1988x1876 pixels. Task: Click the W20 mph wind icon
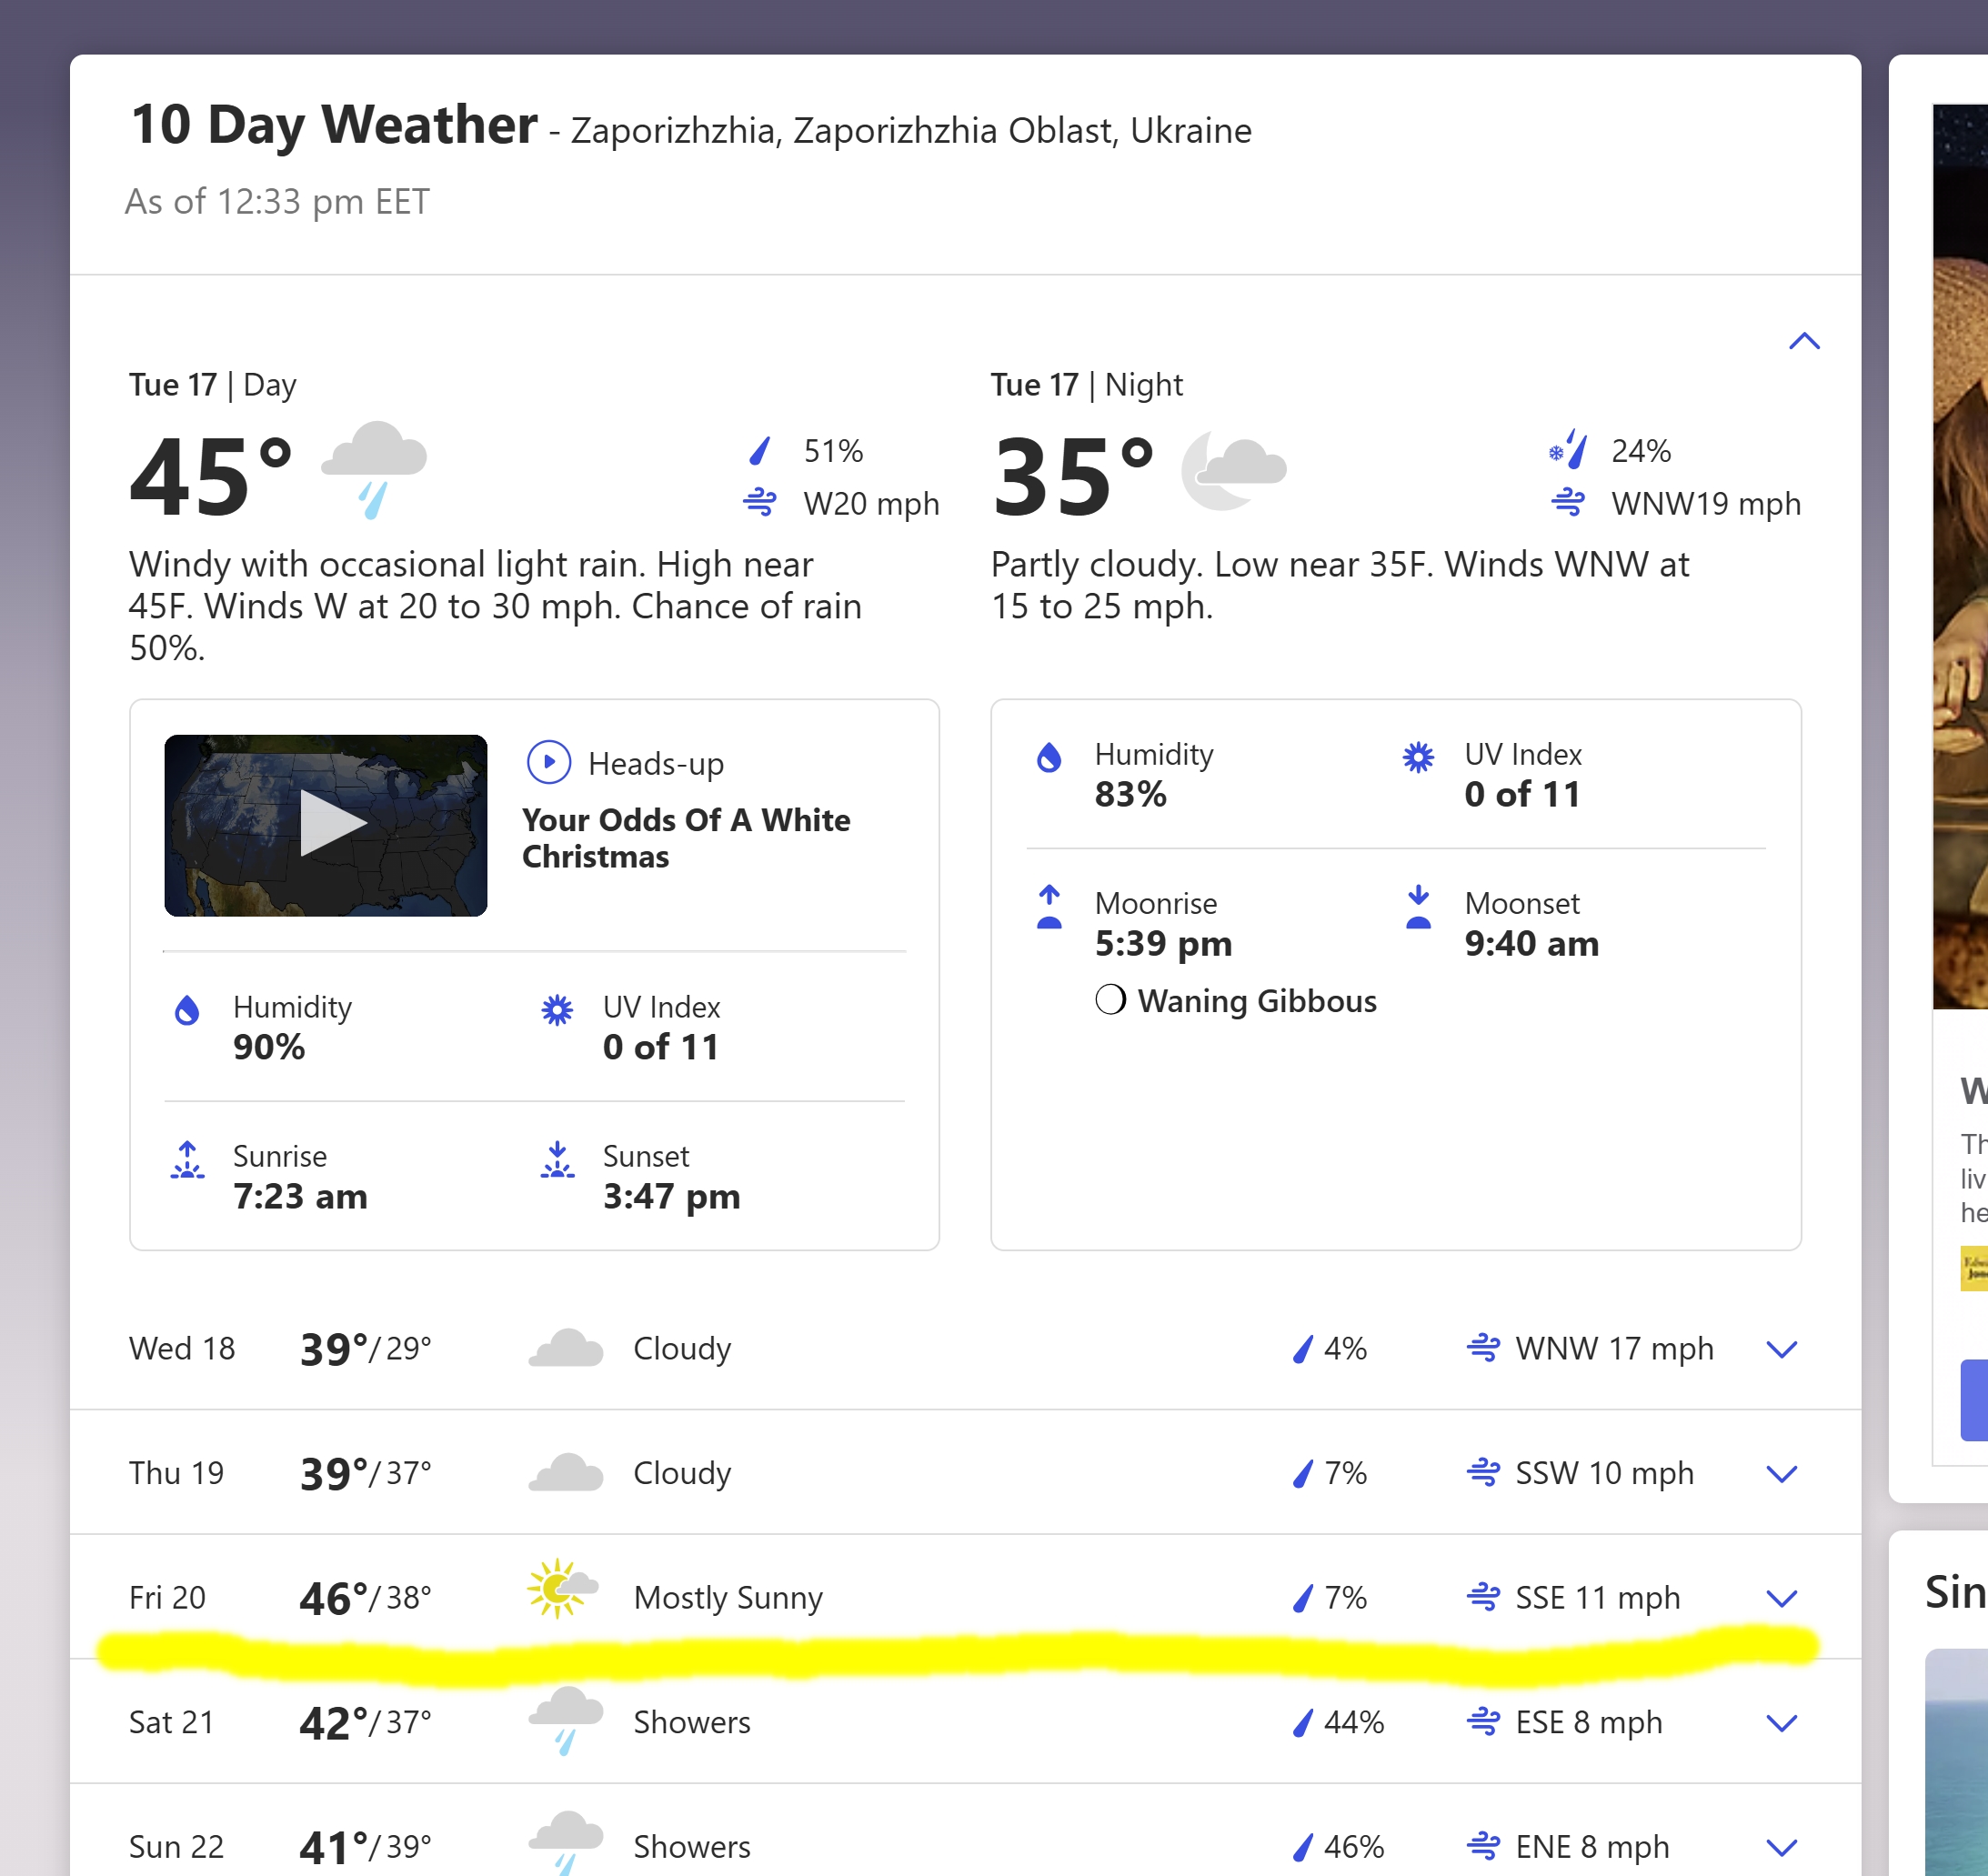tap(760, 502)
